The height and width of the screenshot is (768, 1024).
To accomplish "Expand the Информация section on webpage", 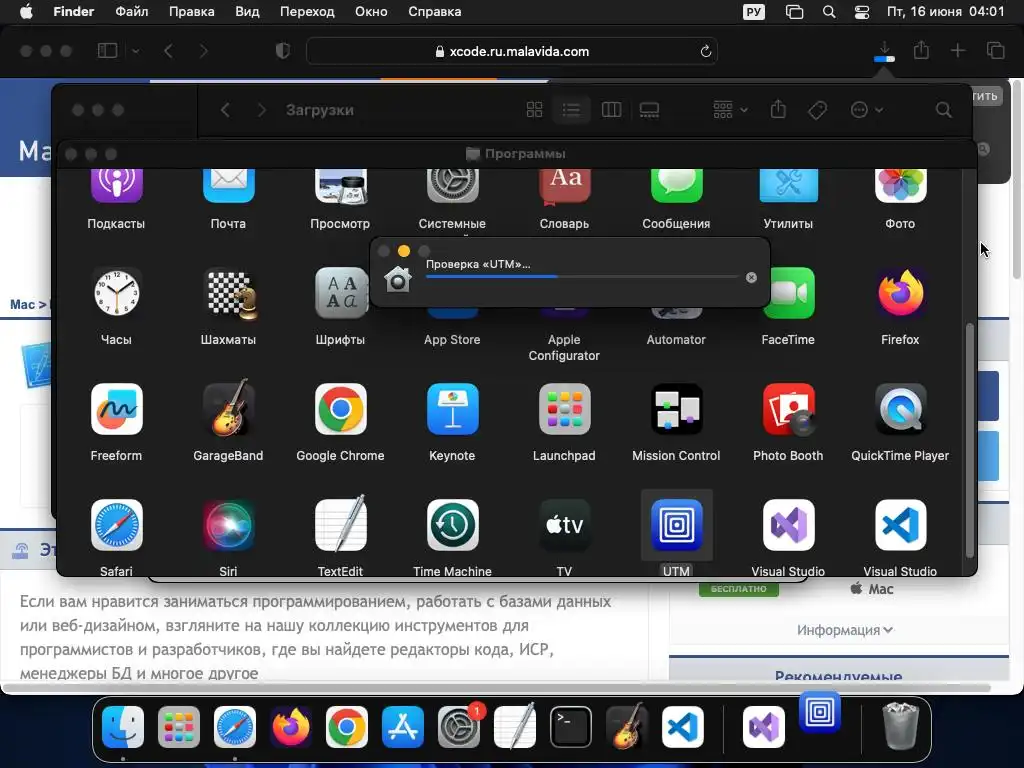I will tap(844, 630).
